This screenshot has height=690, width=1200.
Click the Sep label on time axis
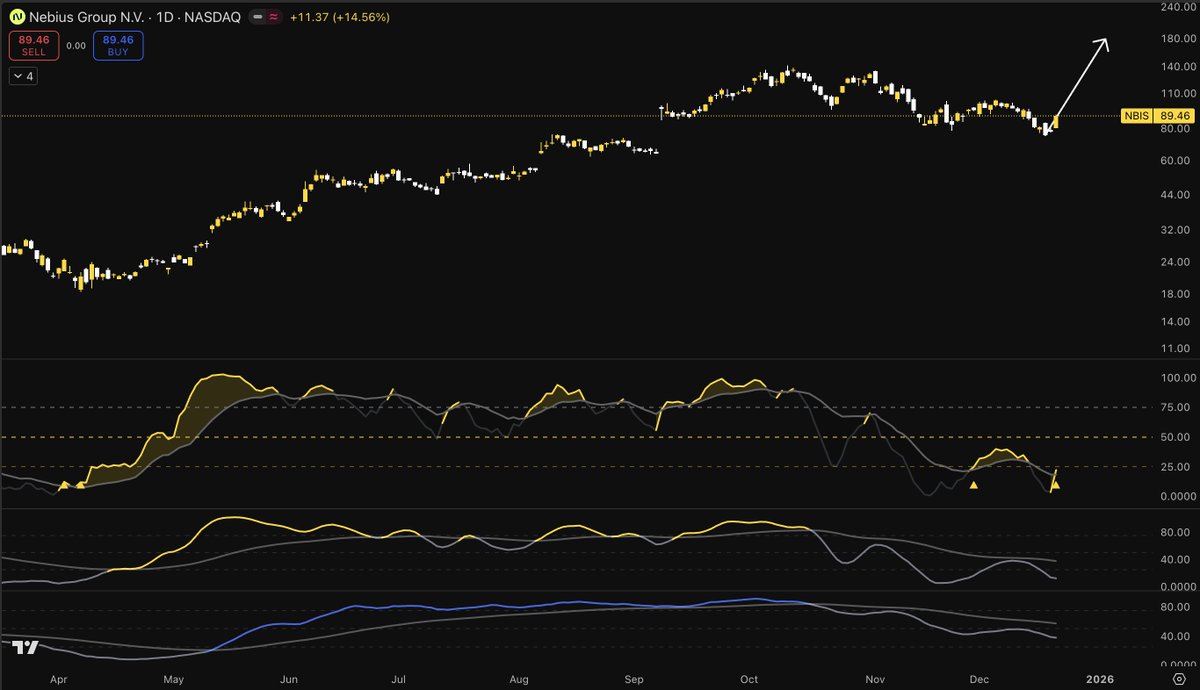[x=634, y=678]
